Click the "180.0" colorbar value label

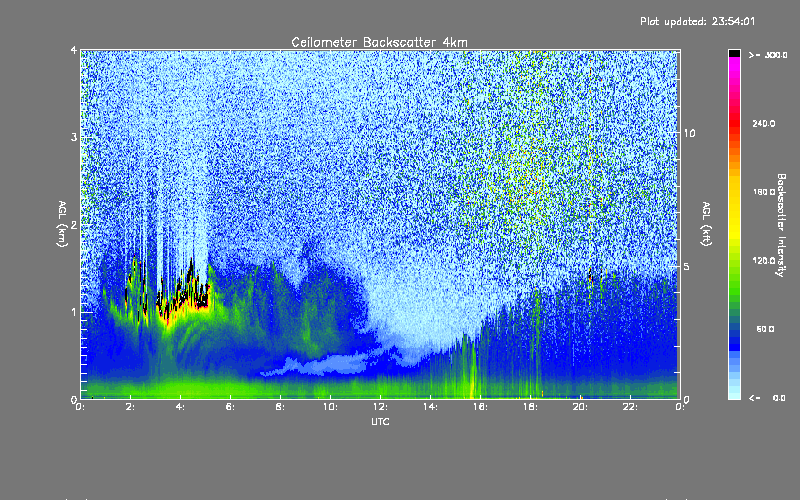pyautogui.click(x=764, y=192)
